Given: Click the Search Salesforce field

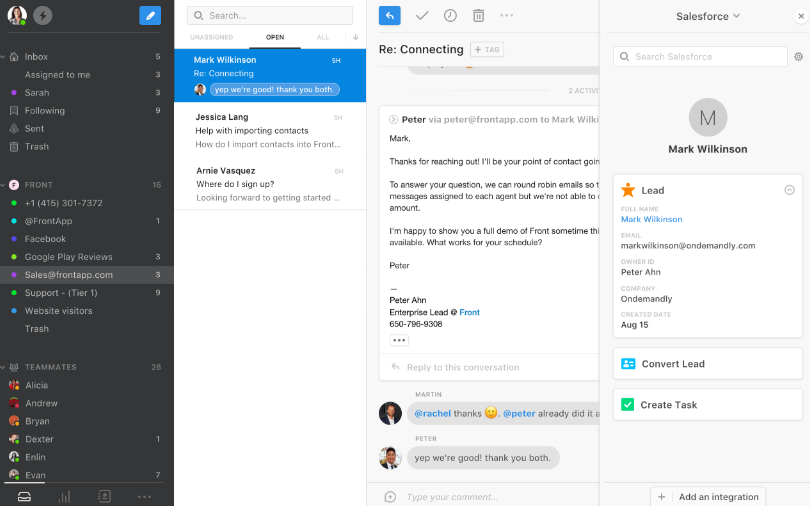Looking at the screenshot, I should [x=700, y=57].
